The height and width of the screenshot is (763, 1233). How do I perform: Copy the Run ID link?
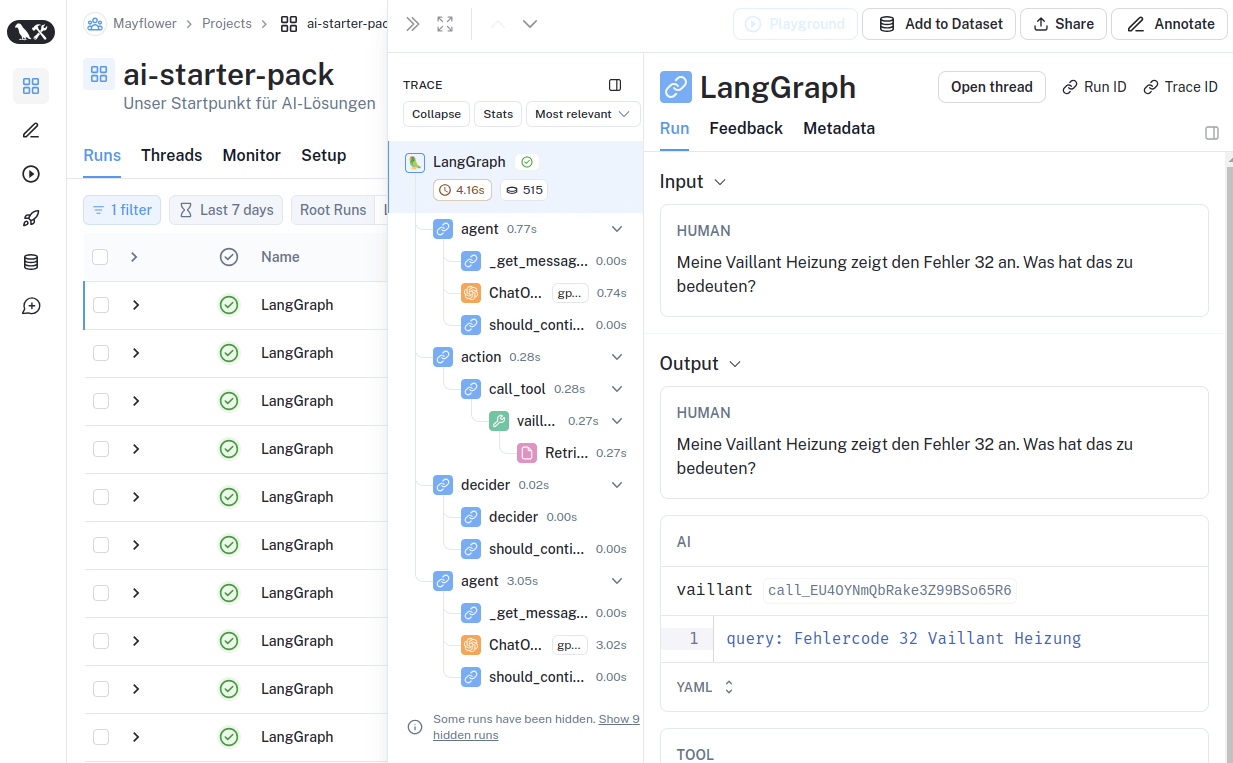tap(1095, 87)
